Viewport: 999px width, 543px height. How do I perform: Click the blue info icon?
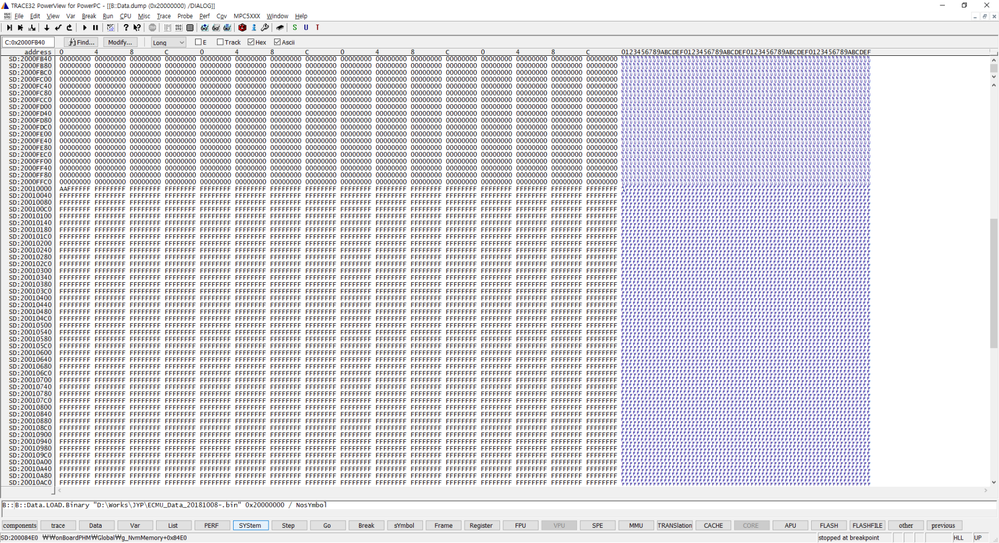click(254, 27)
